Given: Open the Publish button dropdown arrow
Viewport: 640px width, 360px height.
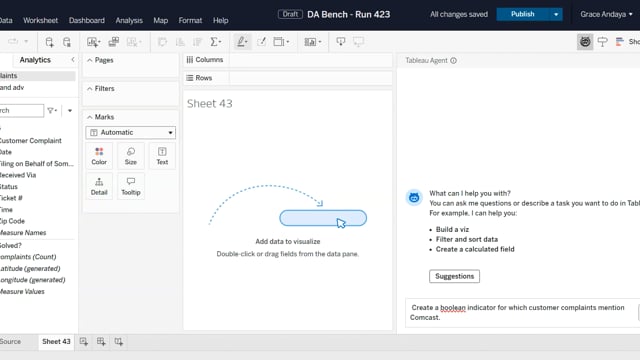Looking at the screenshot, I should pyautogui.click(x=556, y=14).
